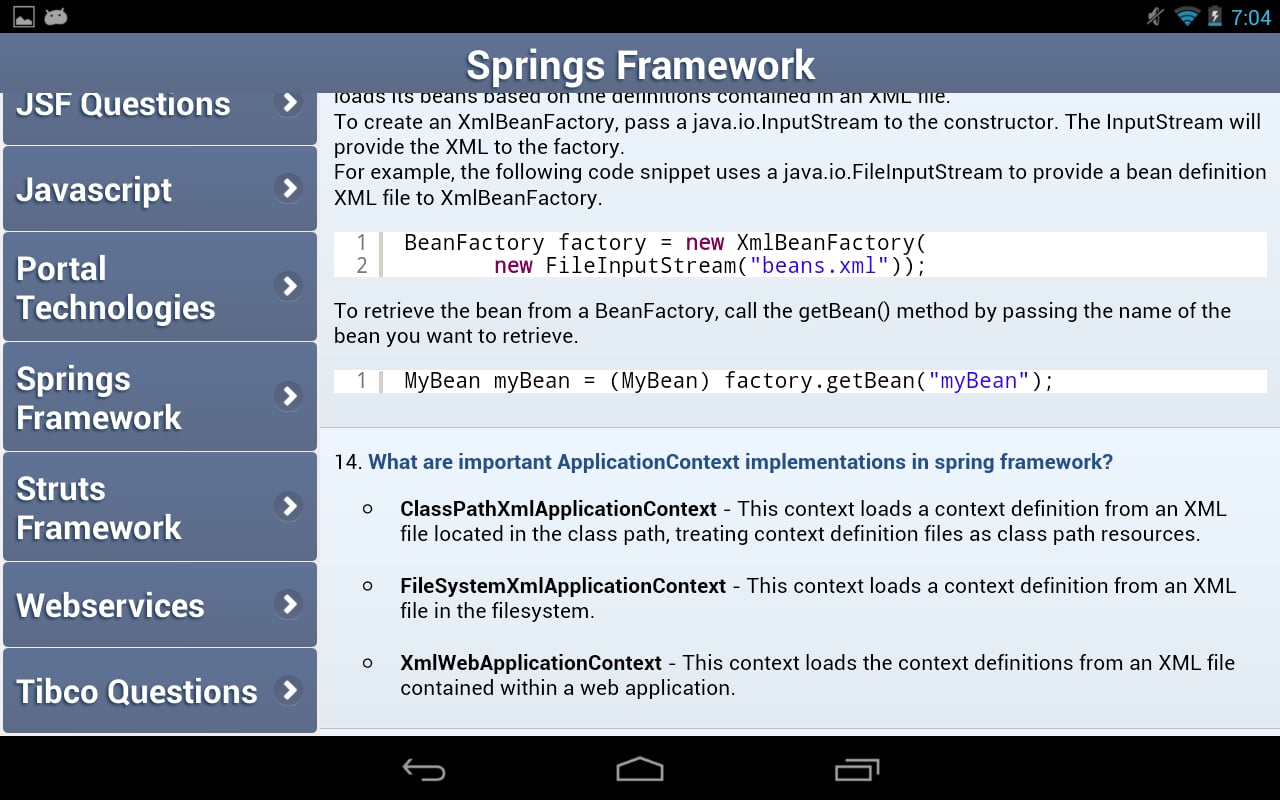Select Springs Framework in the sidebar
Viewport: 1280px width, 800px height.
pyautogui.click(x=160, y=397)
